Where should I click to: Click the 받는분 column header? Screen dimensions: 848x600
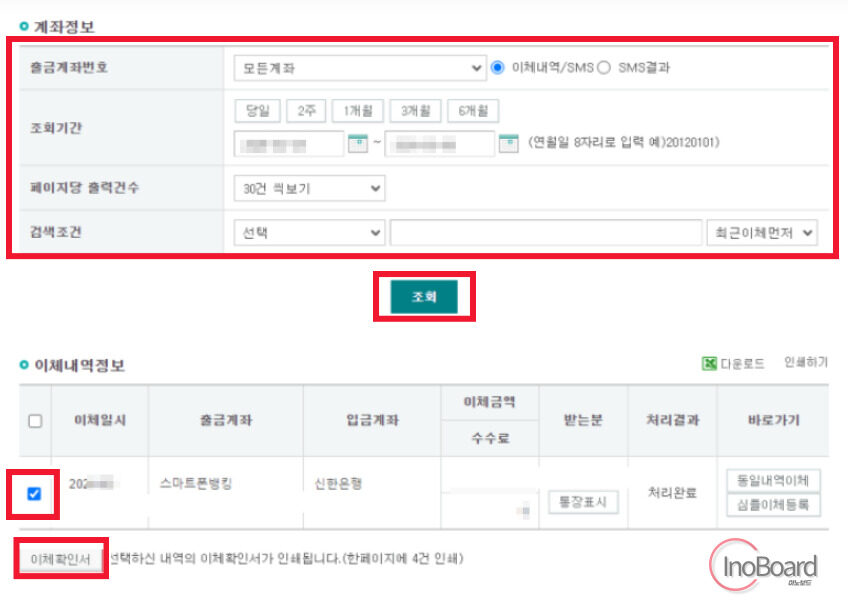click(x=583, y=420)
